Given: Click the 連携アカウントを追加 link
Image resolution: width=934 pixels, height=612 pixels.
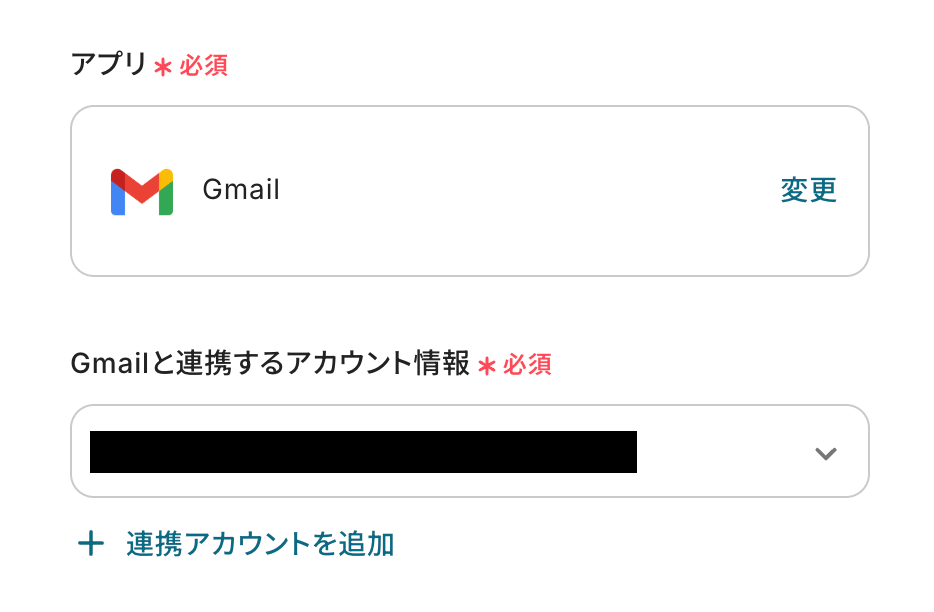Looking at the screenshot, I should (260, 544).
